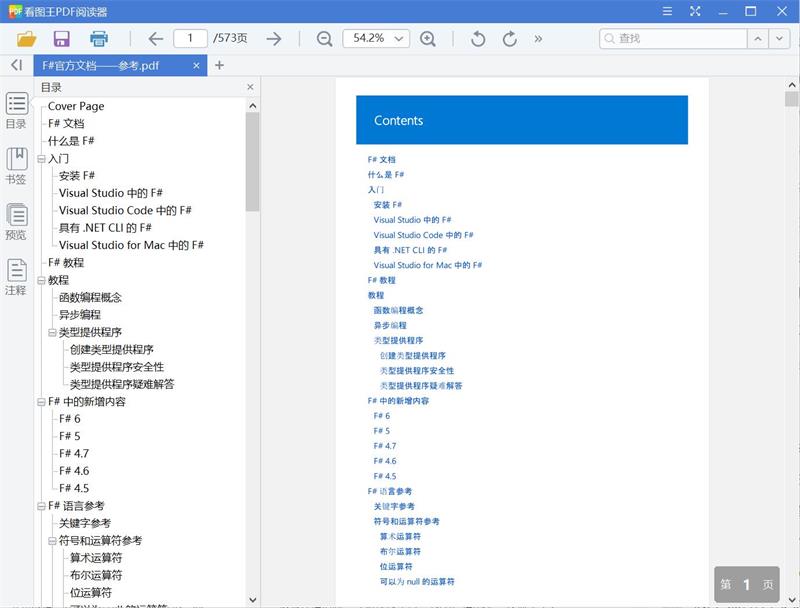Select 异步编程 outline entry
The image size is (800, 608).
[80, 315]
